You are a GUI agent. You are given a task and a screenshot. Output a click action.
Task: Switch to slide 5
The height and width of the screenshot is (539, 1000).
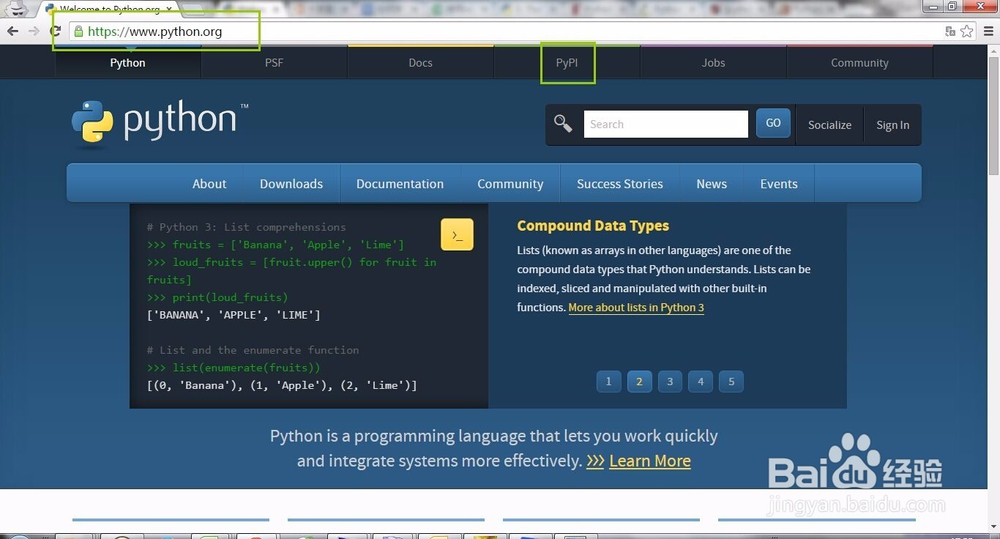click(731, 381)
